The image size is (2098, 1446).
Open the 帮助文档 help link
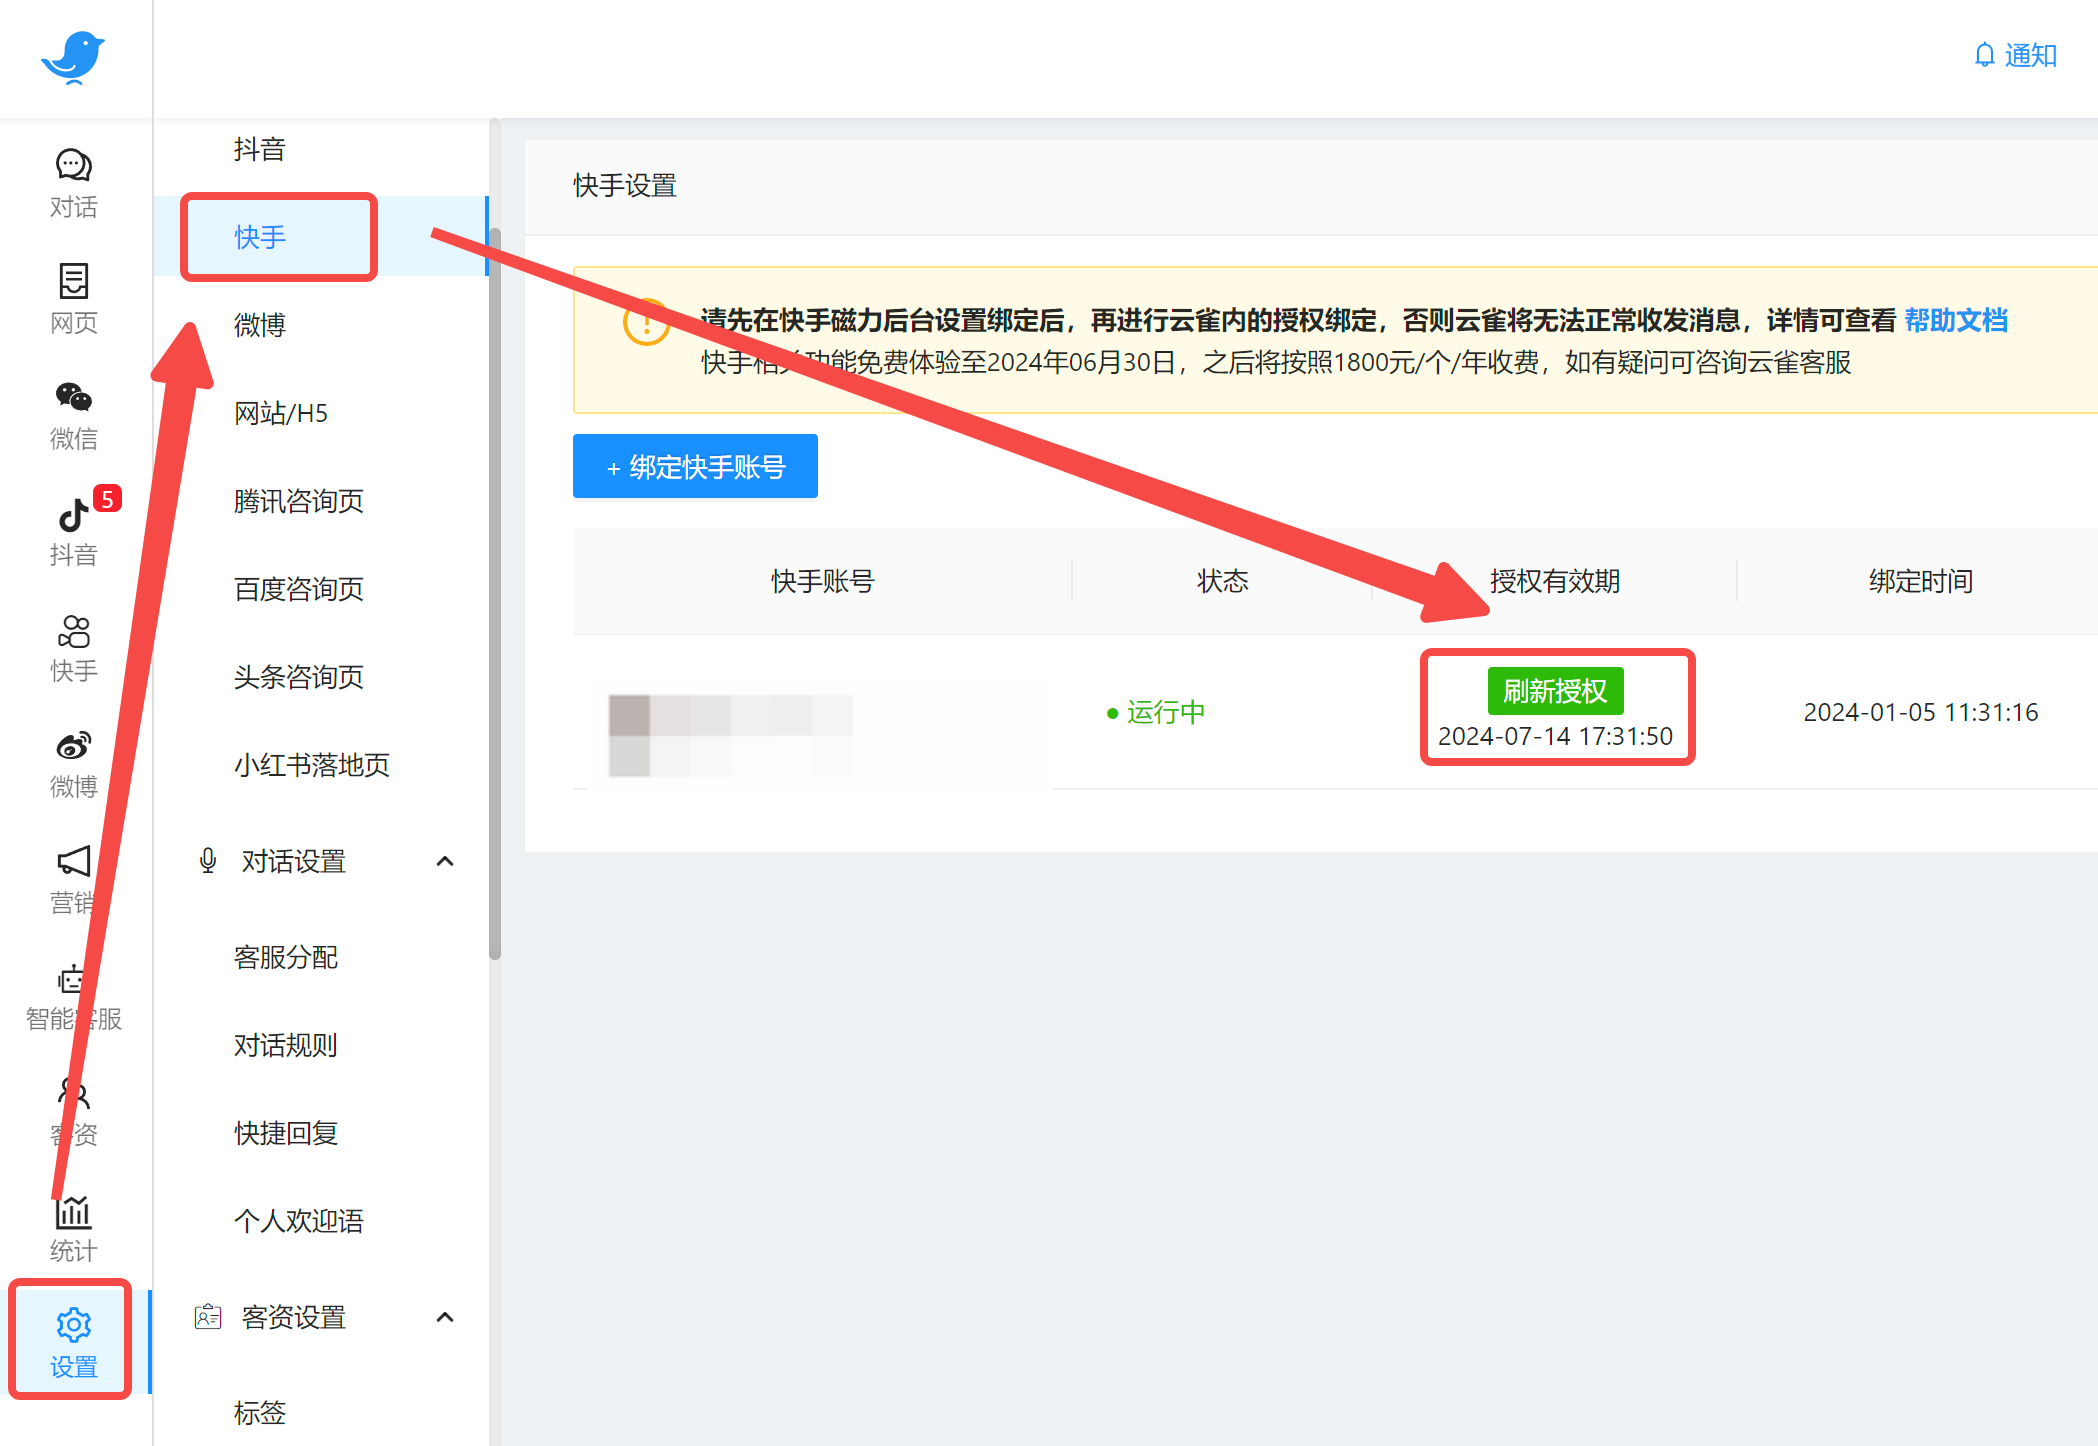pos(1955,320)
